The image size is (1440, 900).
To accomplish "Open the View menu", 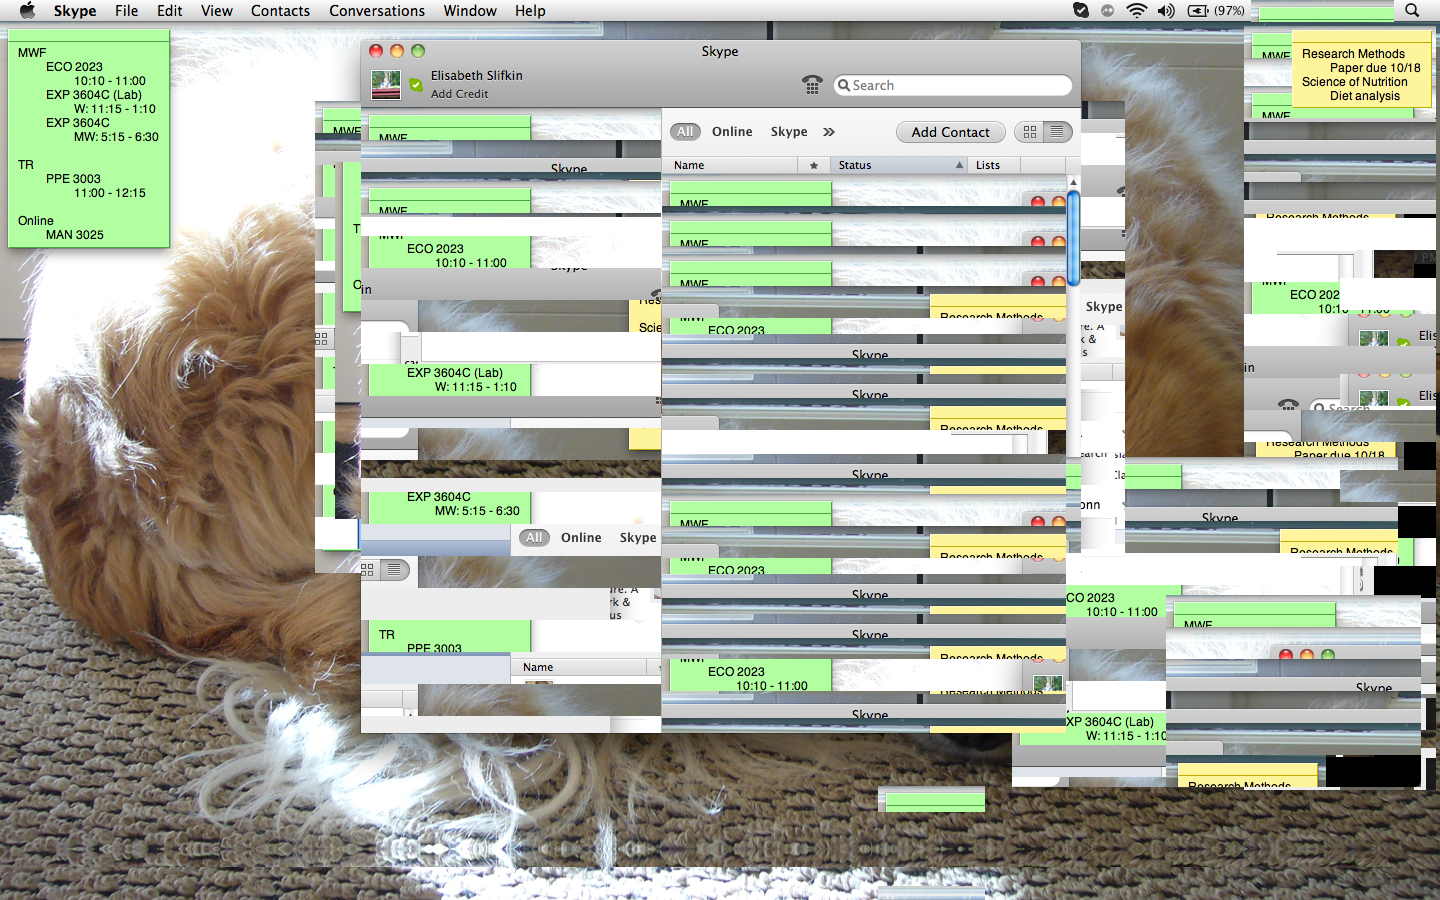I will pos(217,11).
